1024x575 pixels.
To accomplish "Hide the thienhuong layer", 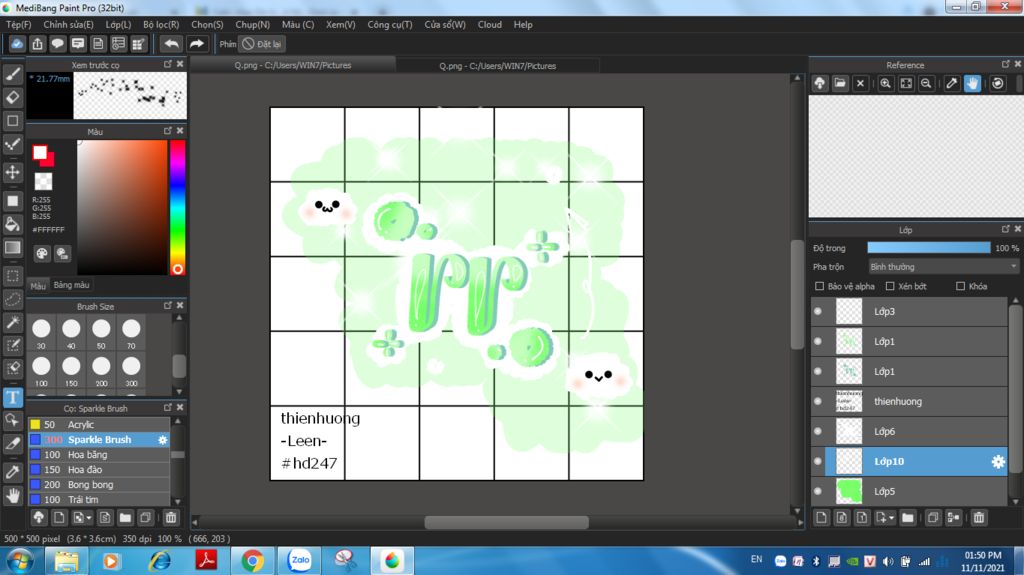I will click(x=818, y=401).
